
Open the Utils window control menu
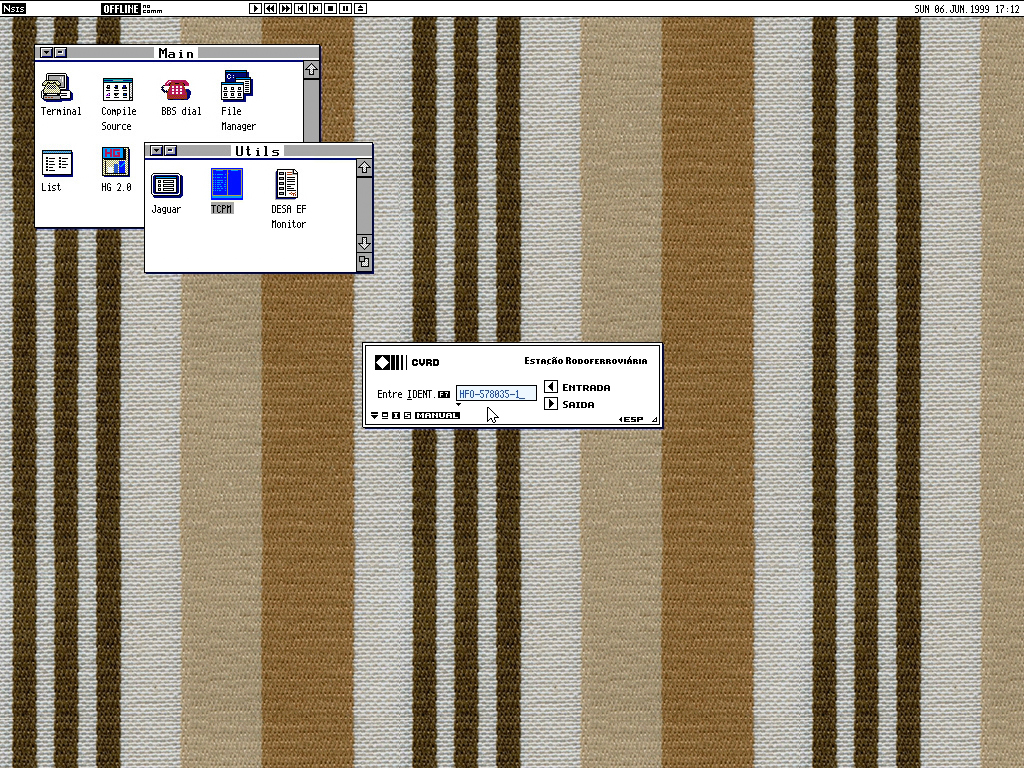click(156, 151)
